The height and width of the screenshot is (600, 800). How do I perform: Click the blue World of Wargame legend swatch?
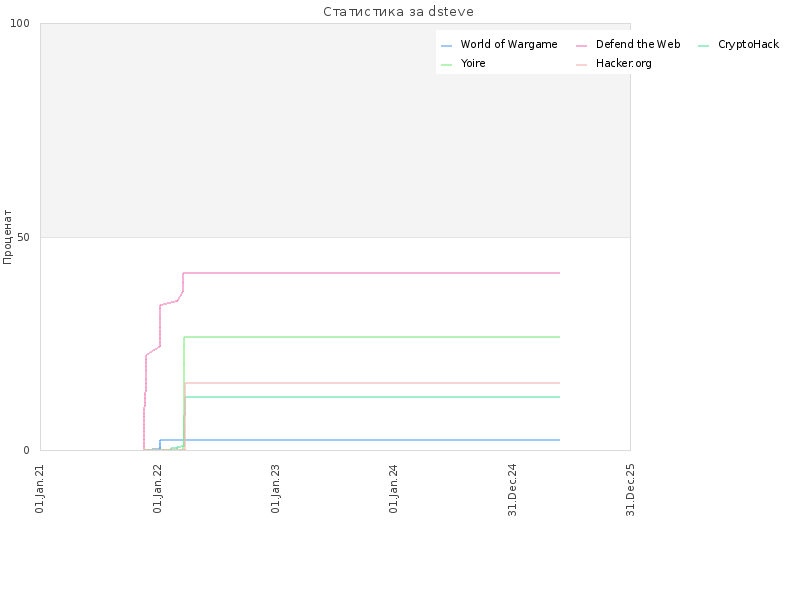(x=446, y=46)
